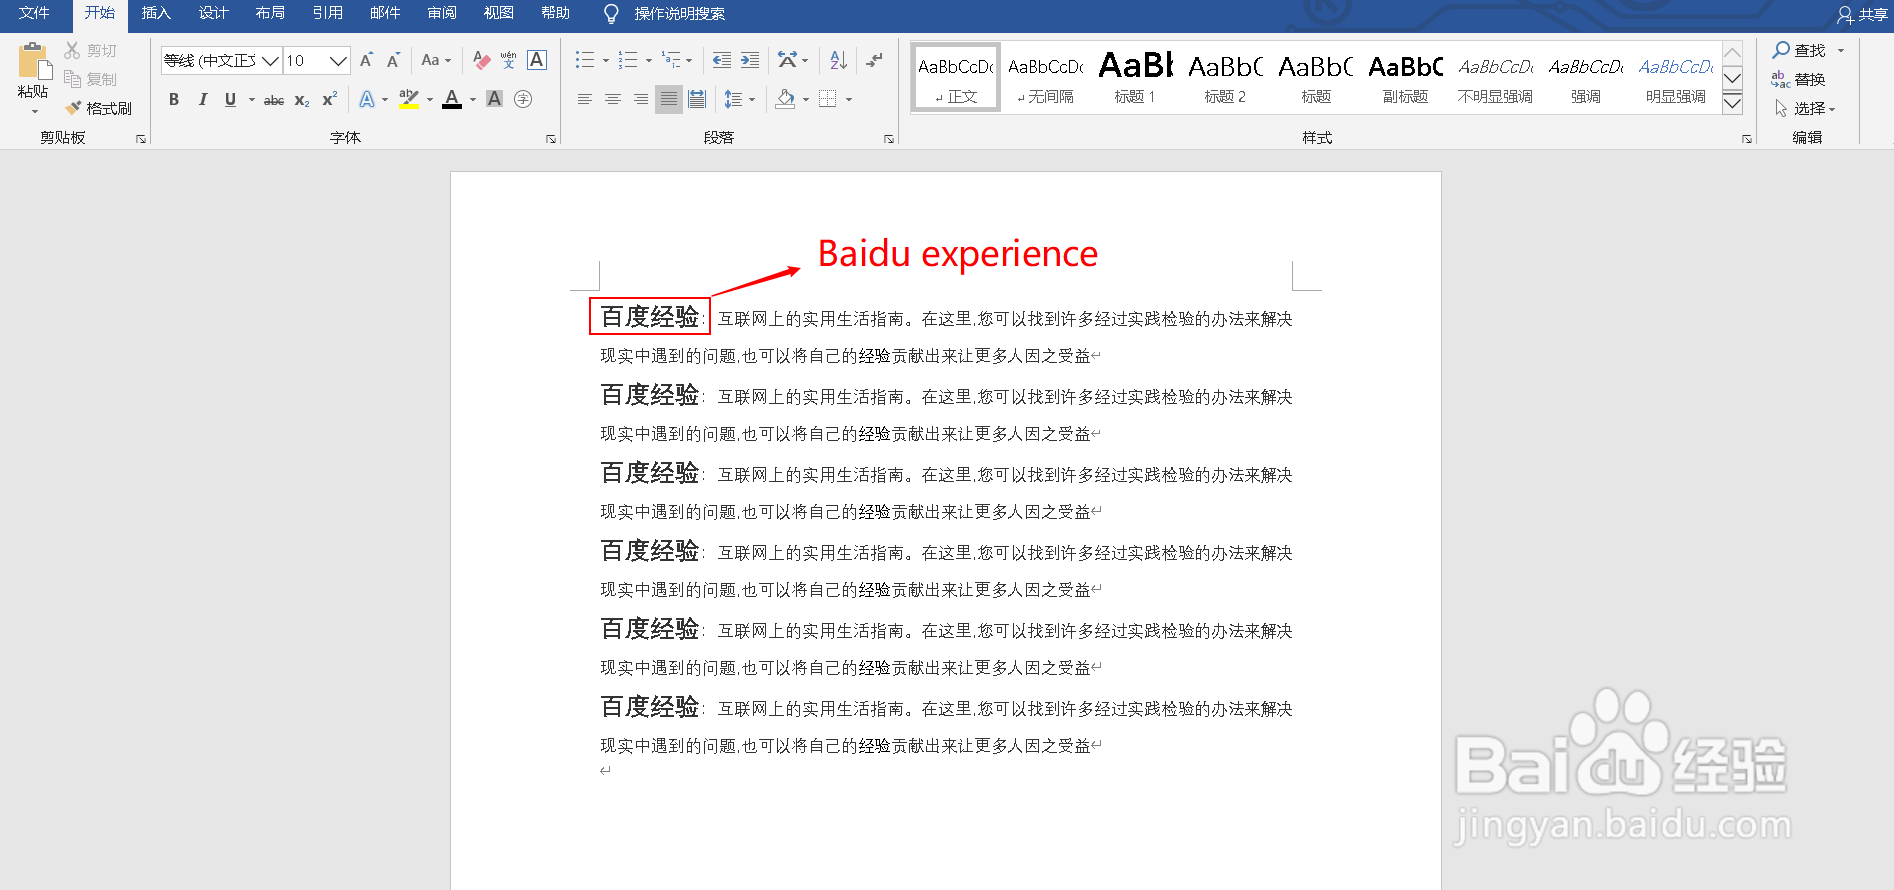Click the Sort (A-Z) icon
The height and width of the screenshot is (890, 1894).
pos(838,60)
